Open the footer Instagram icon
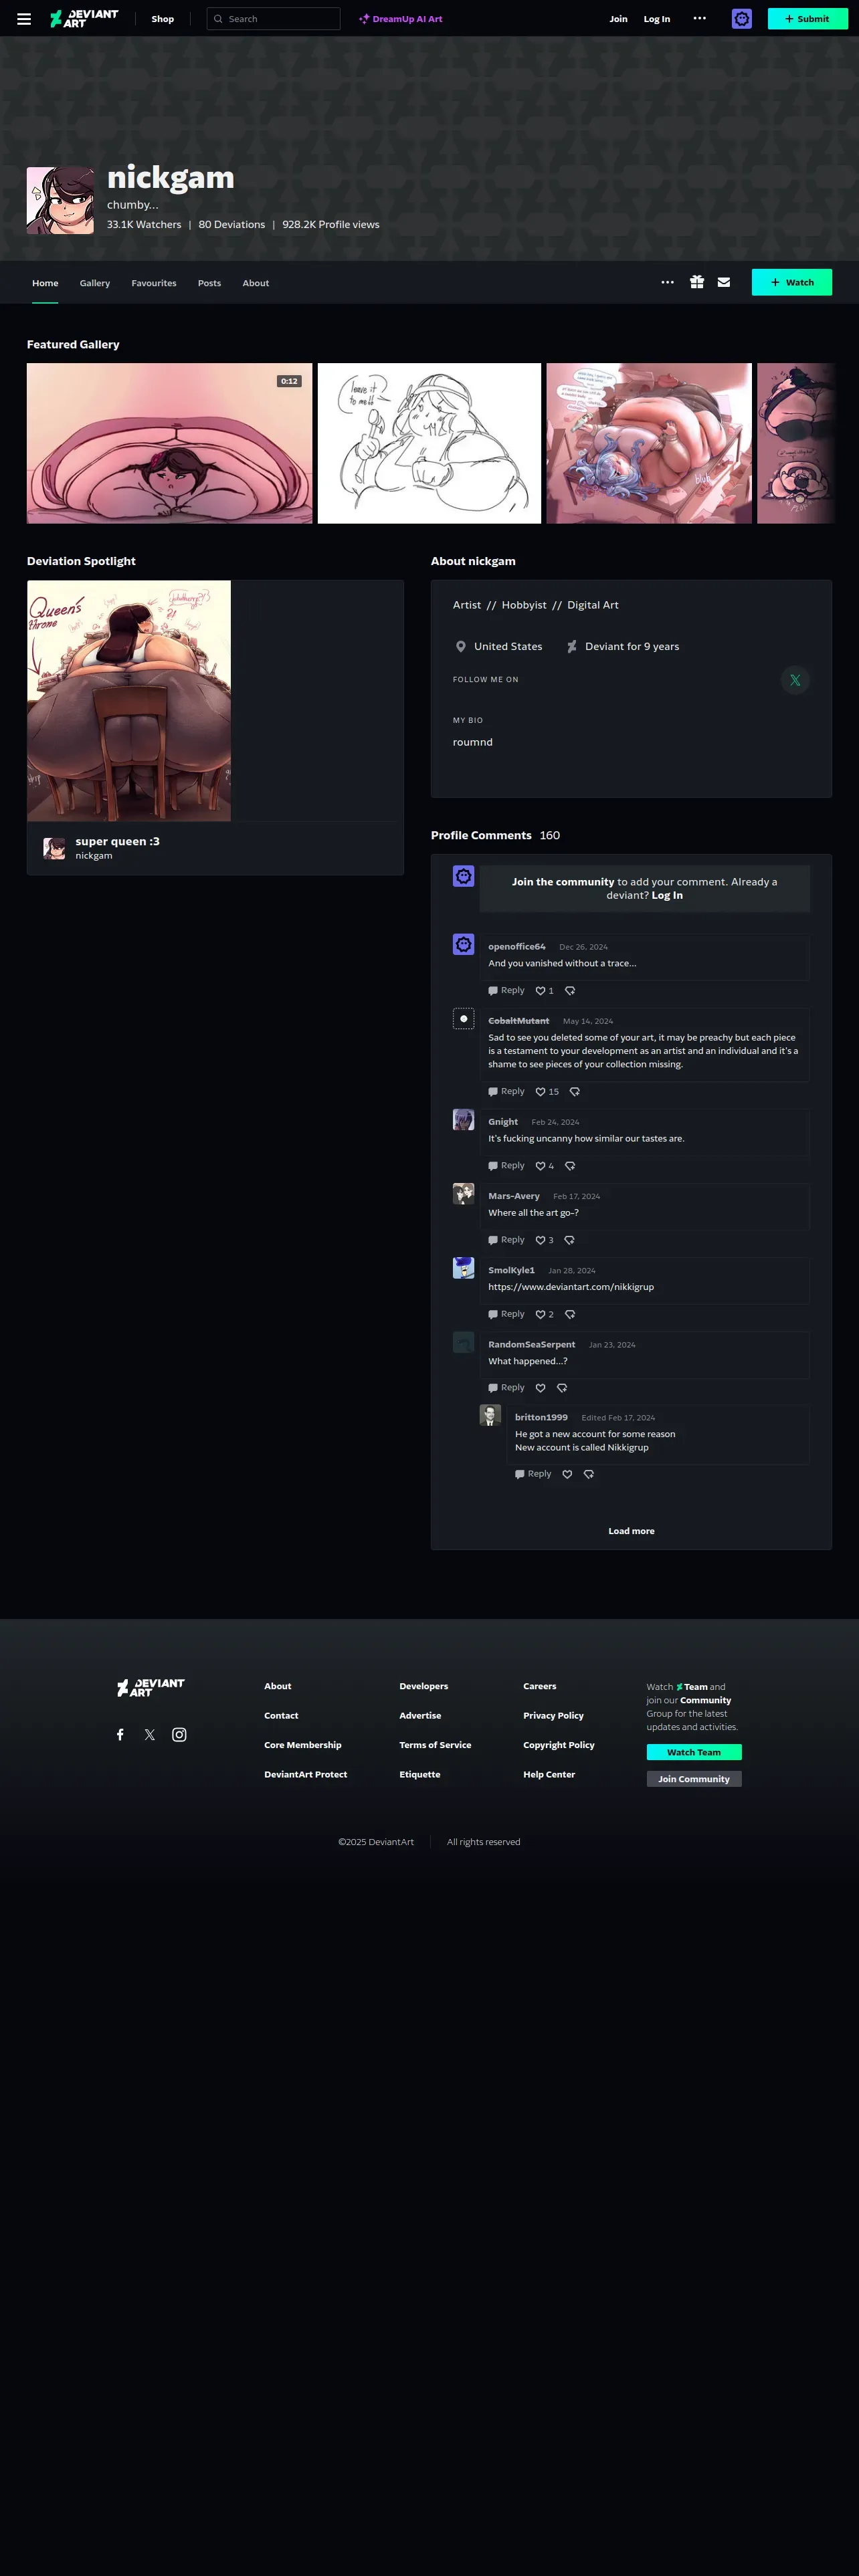Image resolution: width=859 pixels, height=2576 pixels. (179, 1735)
